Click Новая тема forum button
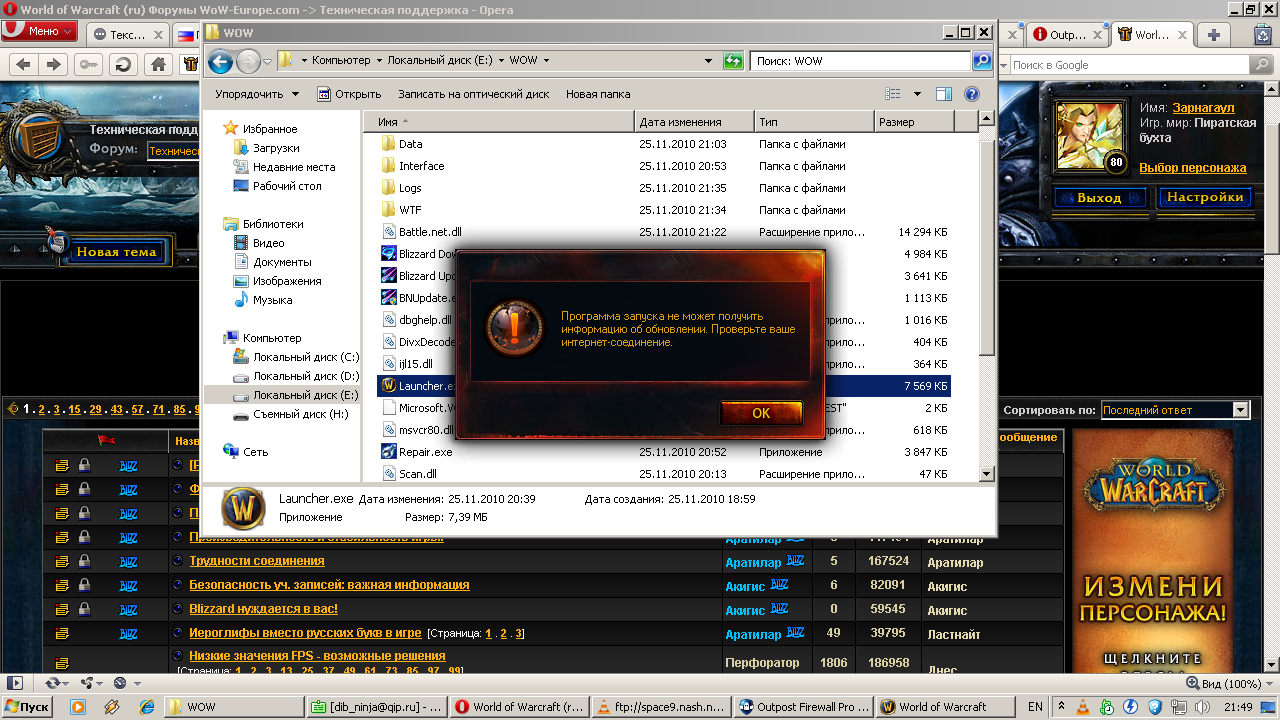Image resolution: width=1280 pixels, height=720 pixels. 116,252
